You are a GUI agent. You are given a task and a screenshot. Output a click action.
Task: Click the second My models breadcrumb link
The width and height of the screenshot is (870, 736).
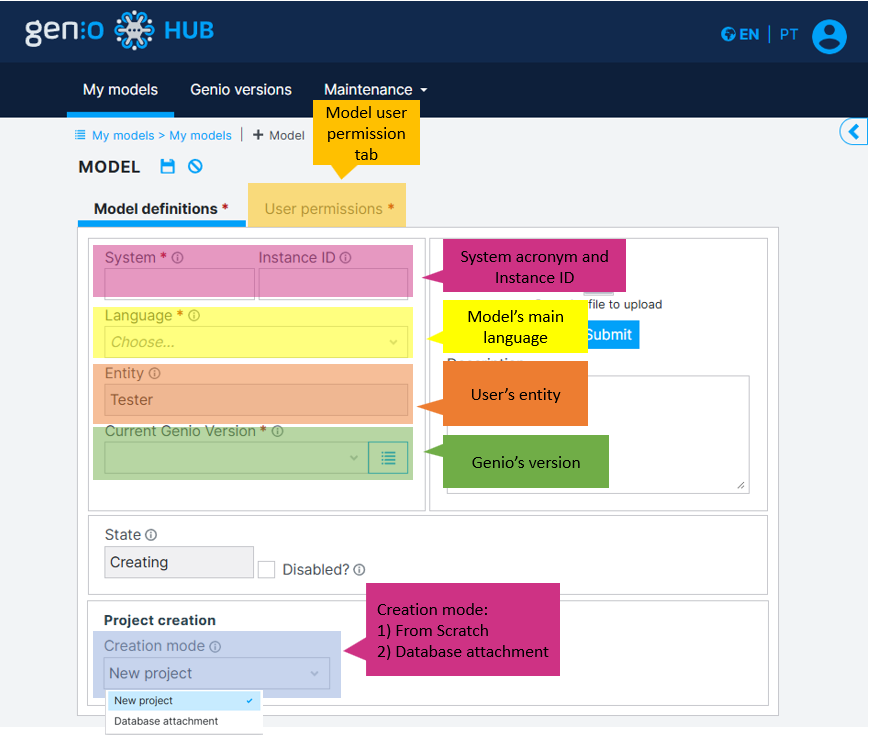click(x=200, y=135)
